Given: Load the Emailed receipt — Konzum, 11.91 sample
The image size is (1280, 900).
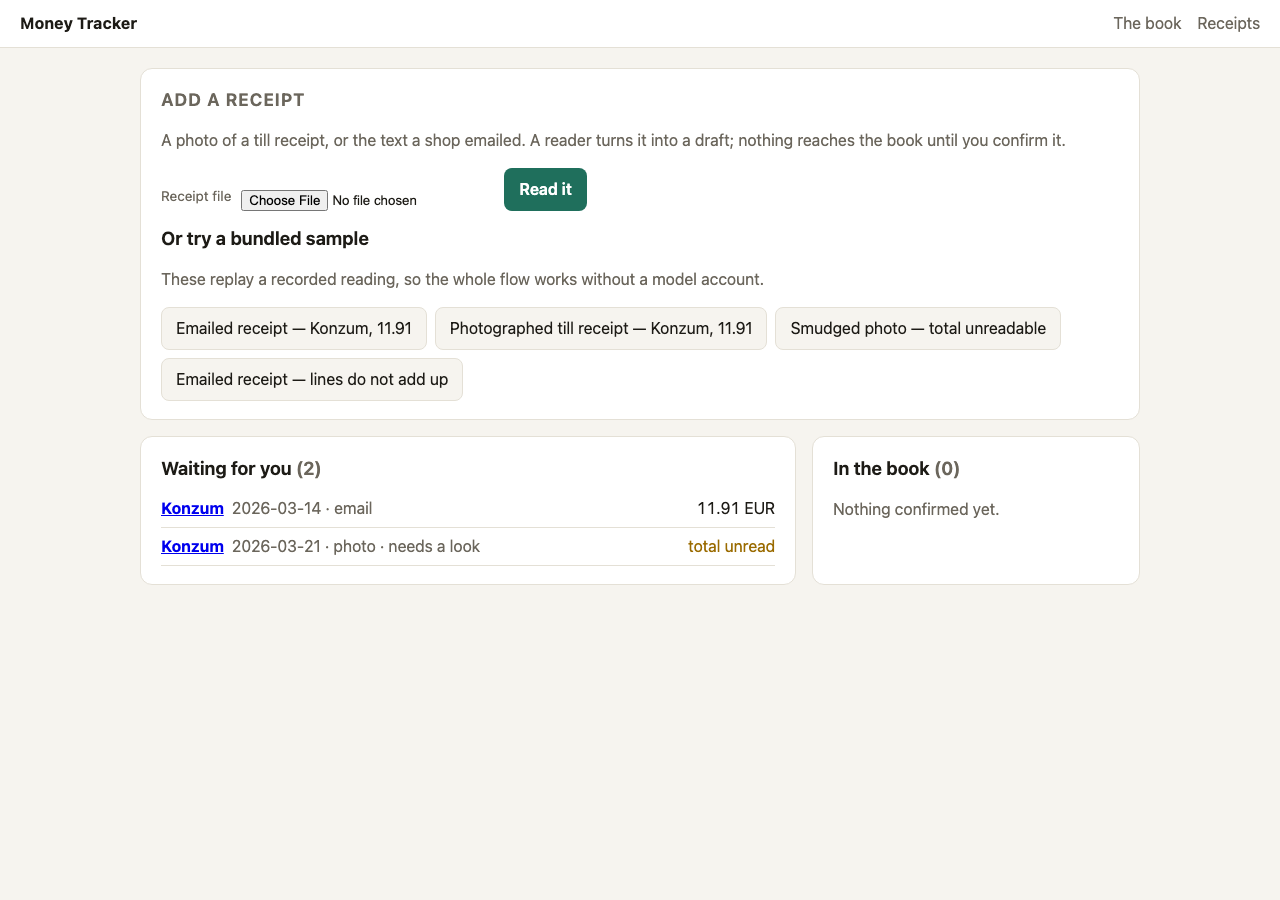Looking at the screenshot, I should [x=294, y=328].
